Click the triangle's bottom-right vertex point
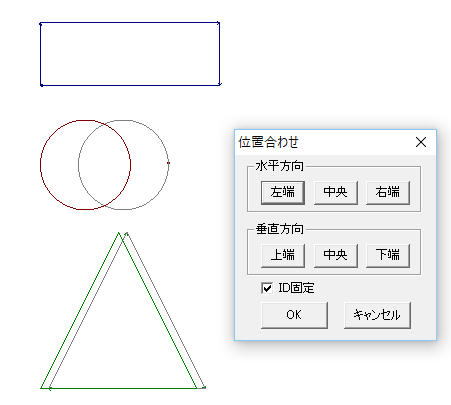This screenshot has height=405, width=451. click(x=205, y=387)
